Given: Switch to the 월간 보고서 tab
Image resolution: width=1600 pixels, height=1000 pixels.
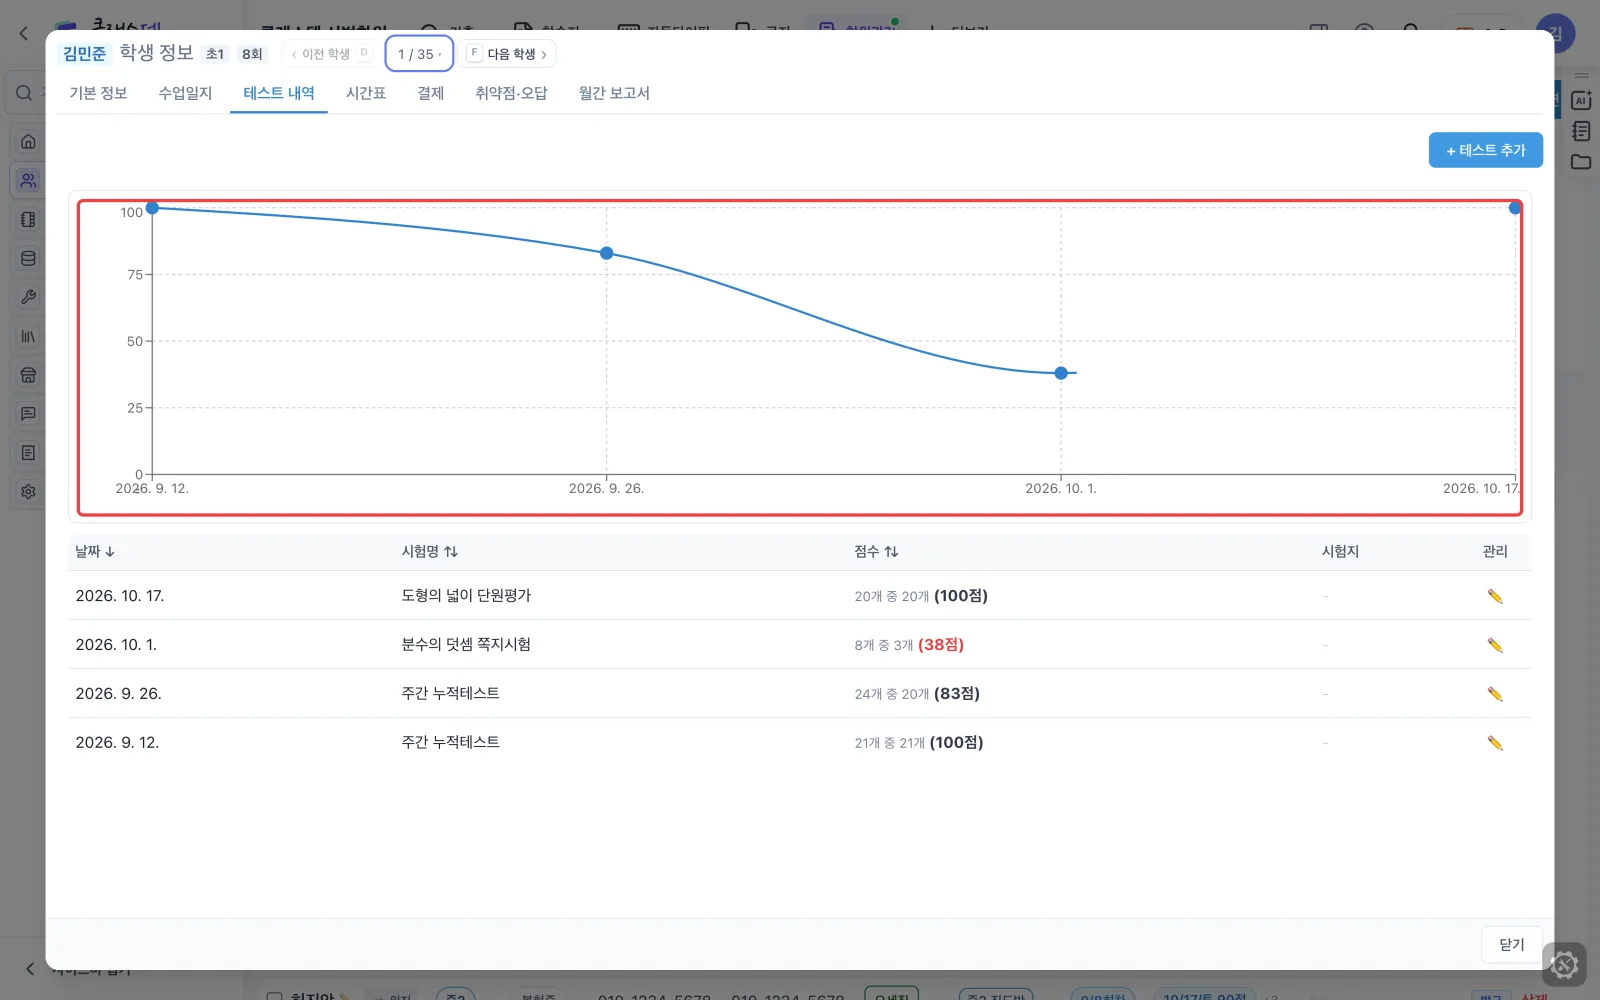Looking at the screenshot, I should 614,93.
